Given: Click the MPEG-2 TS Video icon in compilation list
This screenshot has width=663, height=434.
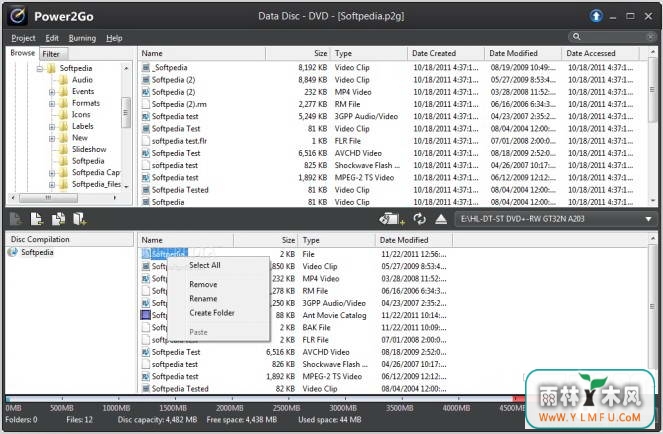Looking at the screenshot, I should (146, 376).
